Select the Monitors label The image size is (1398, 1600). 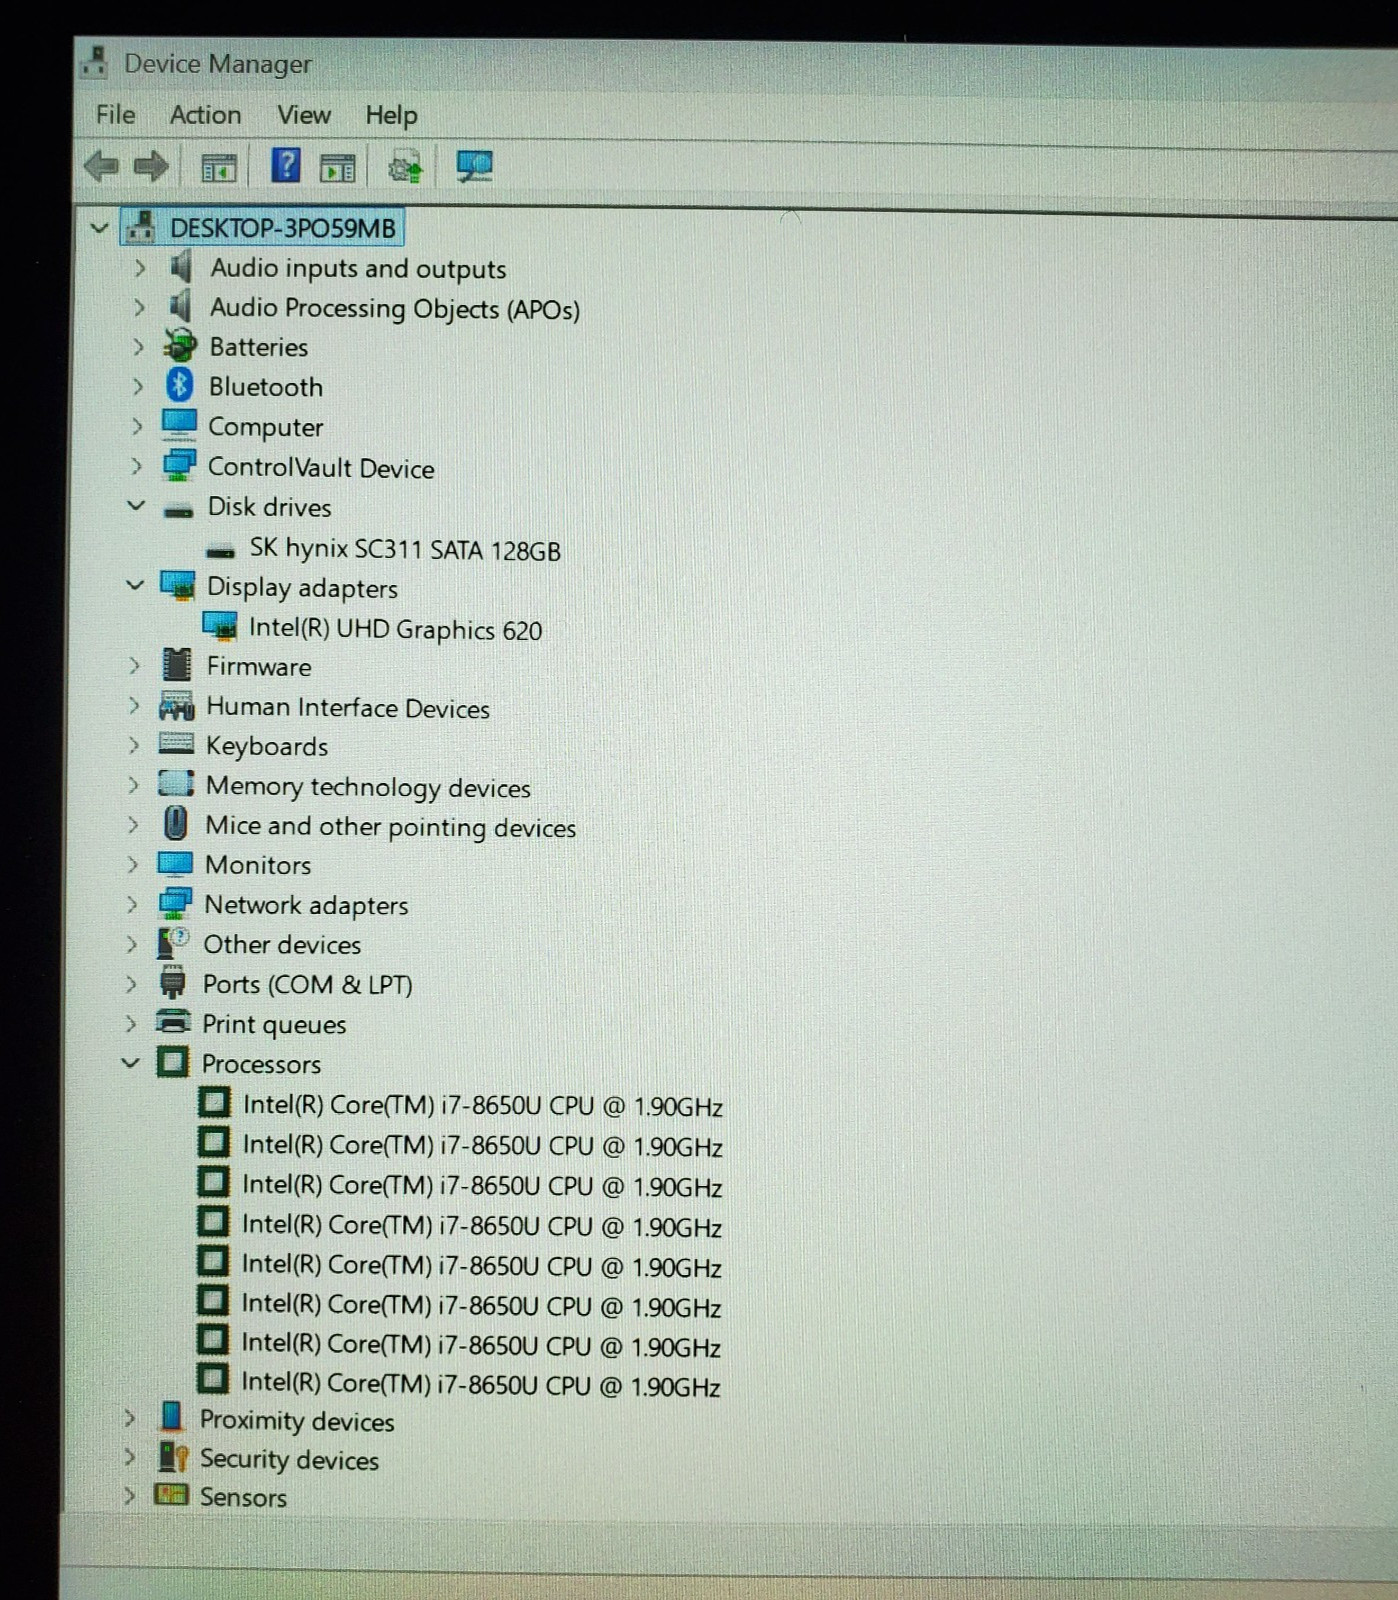(258, 864)
